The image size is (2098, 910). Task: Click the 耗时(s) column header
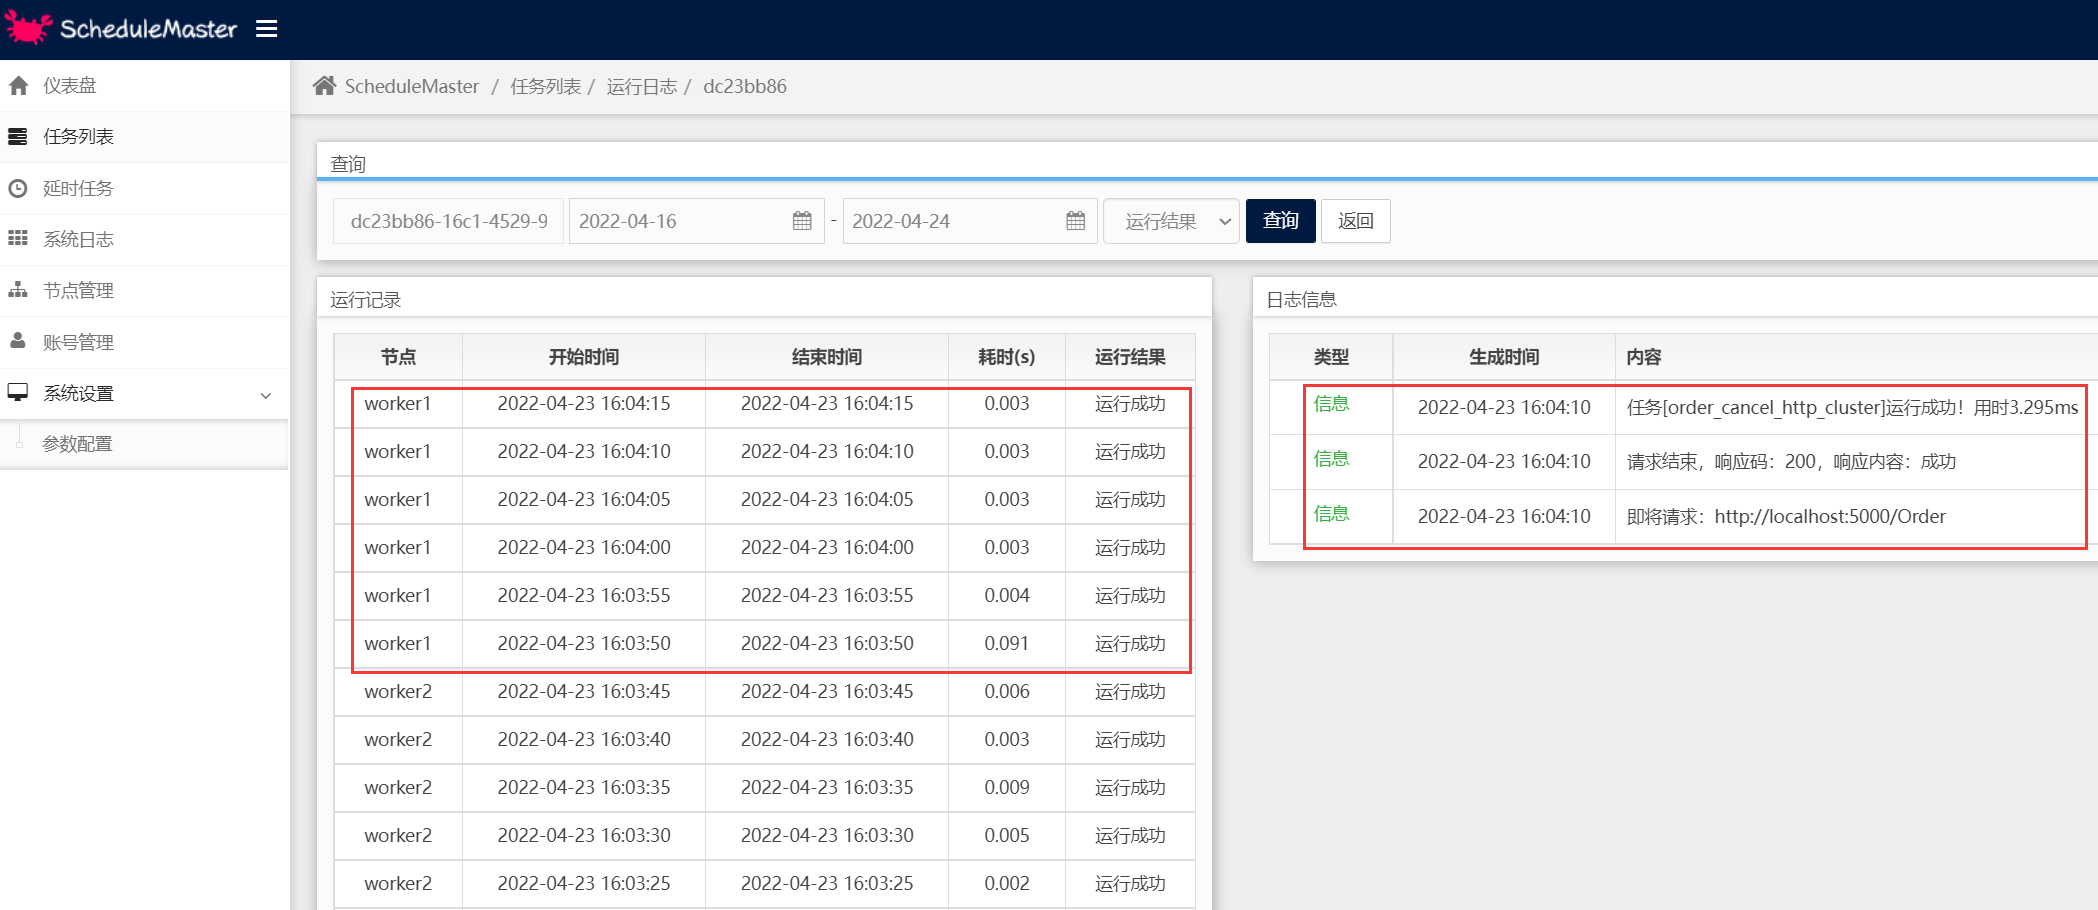pyautogui.click(x=1006, y=357)
